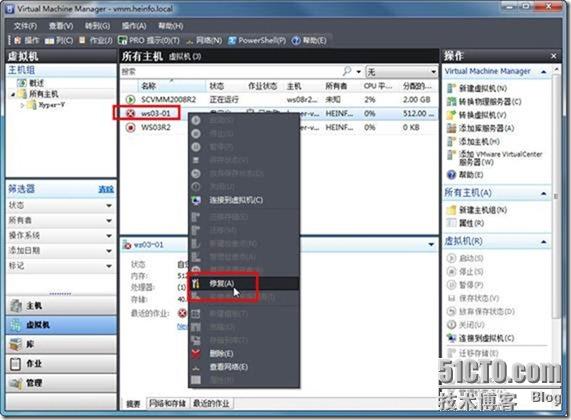Choose 查看网络(E) in the context menu
The height and width of the screenshot is (420, 571).
pyautogui.click(x=244, y=367)
